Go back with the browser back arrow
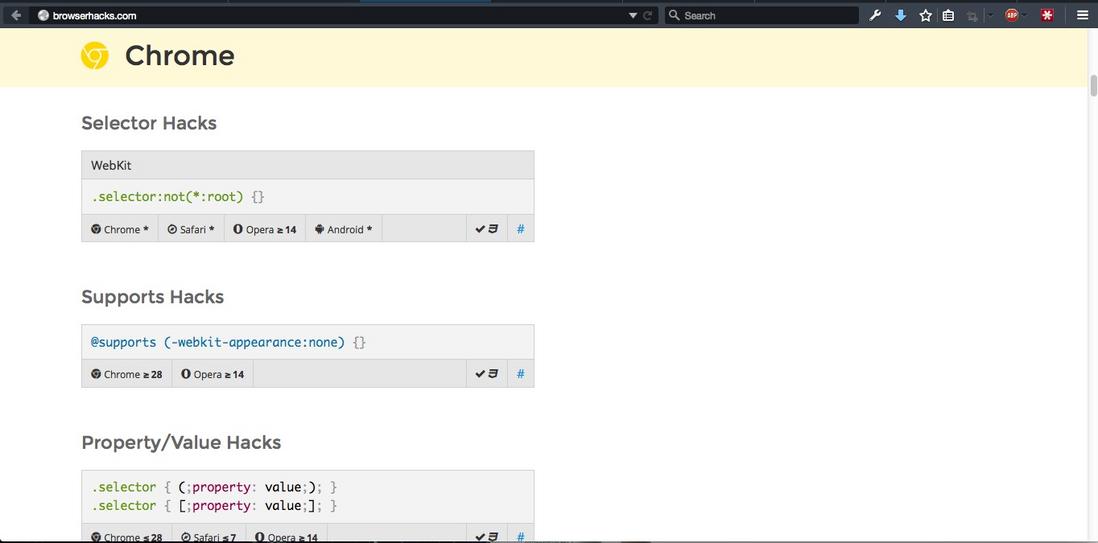 16,15
